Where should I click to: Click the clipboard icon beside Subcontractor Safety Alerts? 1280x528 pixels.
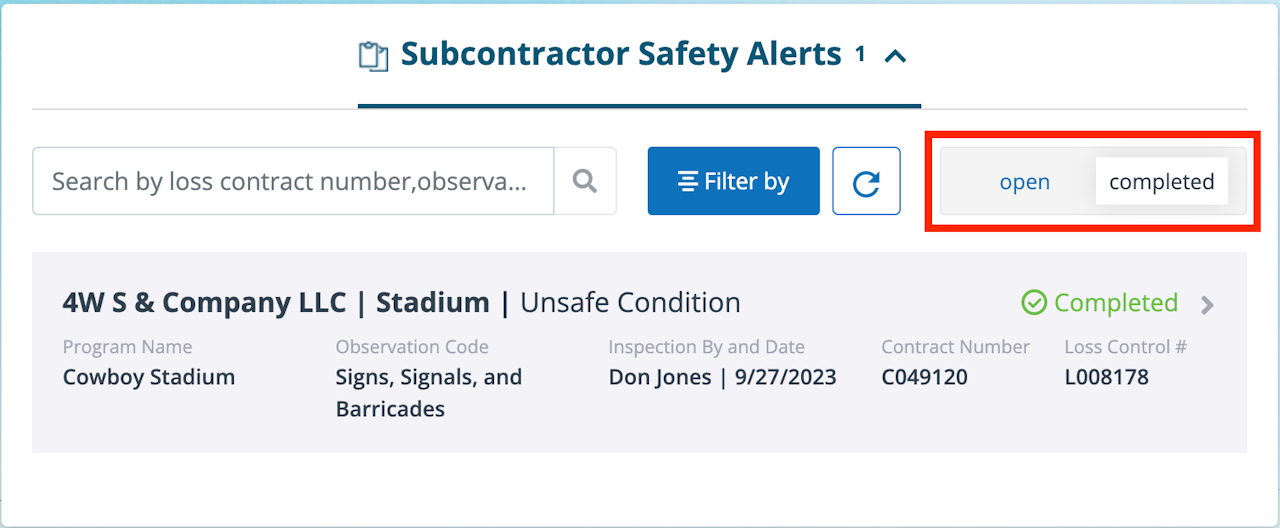[373, 56]
